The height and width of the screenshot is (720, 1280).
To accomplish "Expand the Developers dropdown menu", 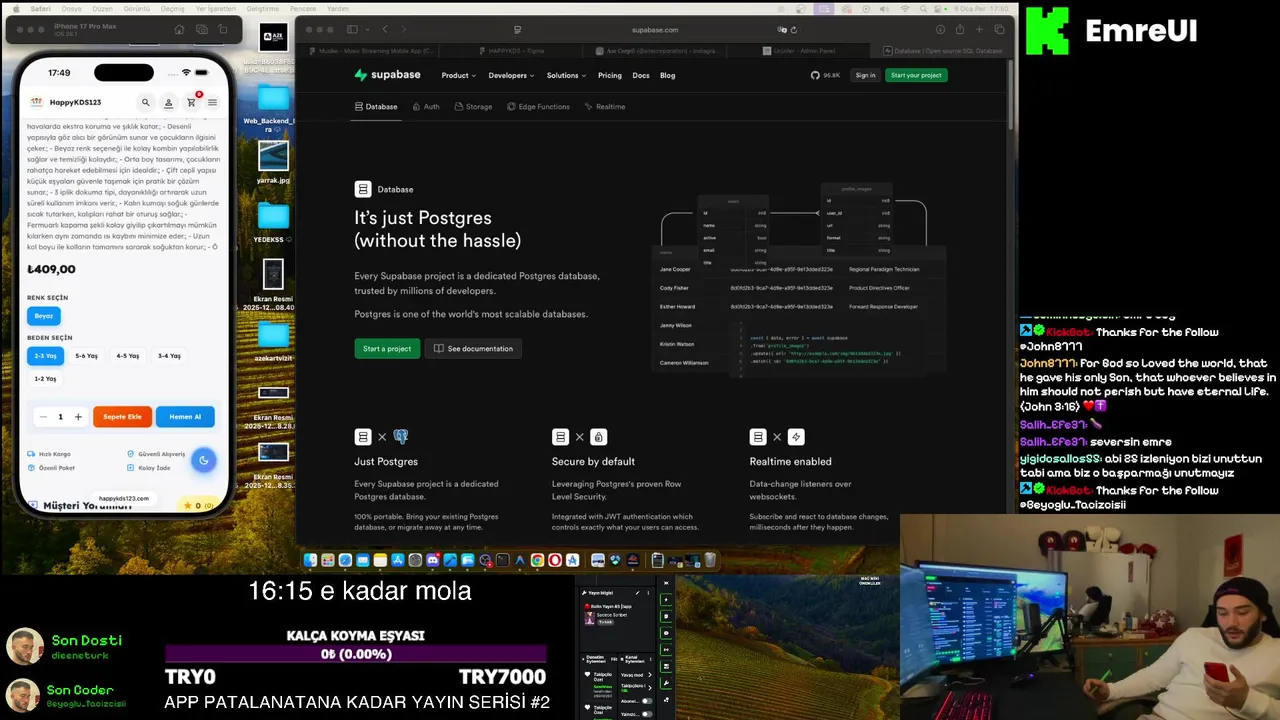I will 511,75.
